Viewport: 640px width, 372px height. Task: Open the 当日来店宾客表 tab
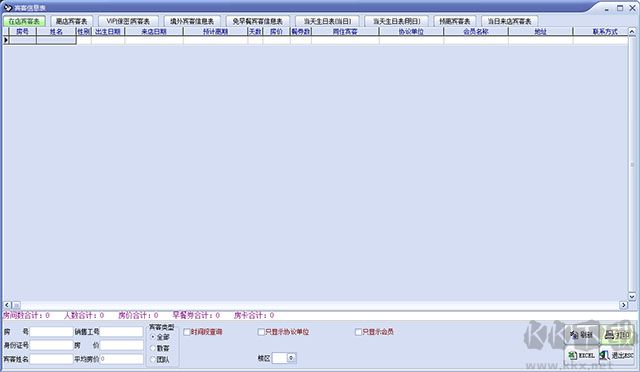pyautogui.click(x=509, y=21)
